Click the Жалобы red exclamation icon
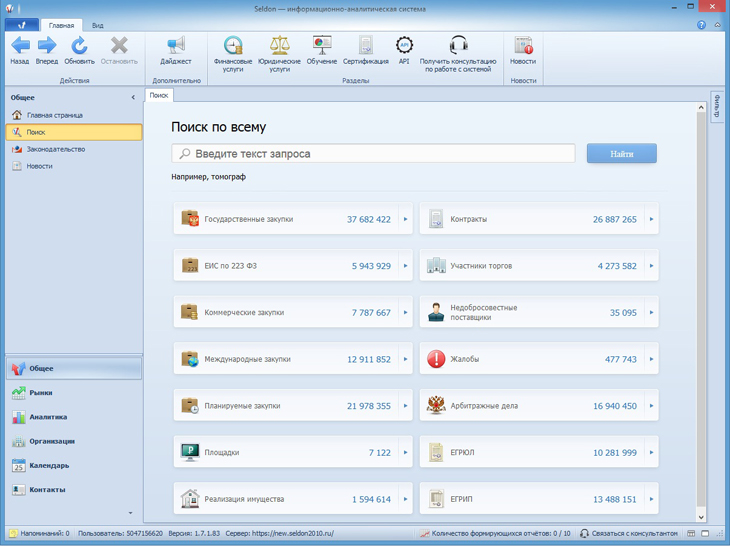 [436, 359]
